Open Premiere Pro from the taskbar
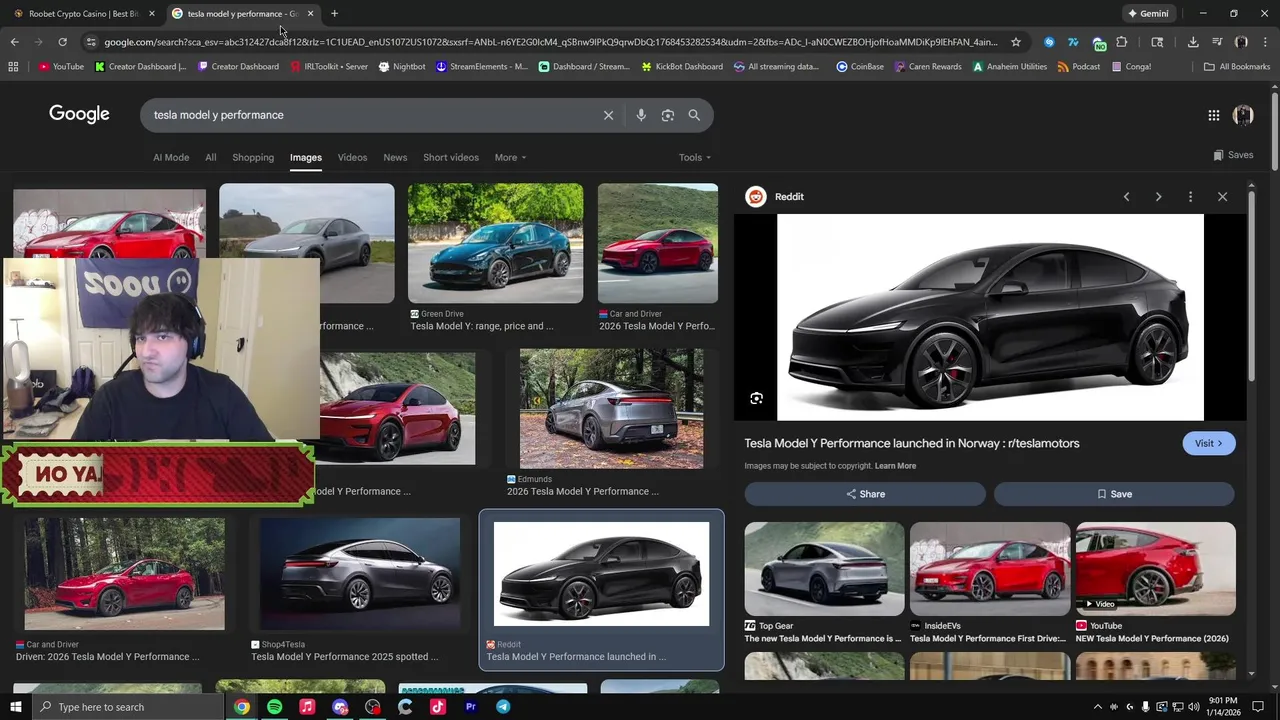The width and height of the screenshot is (1280, 720). tap(470, 707)
